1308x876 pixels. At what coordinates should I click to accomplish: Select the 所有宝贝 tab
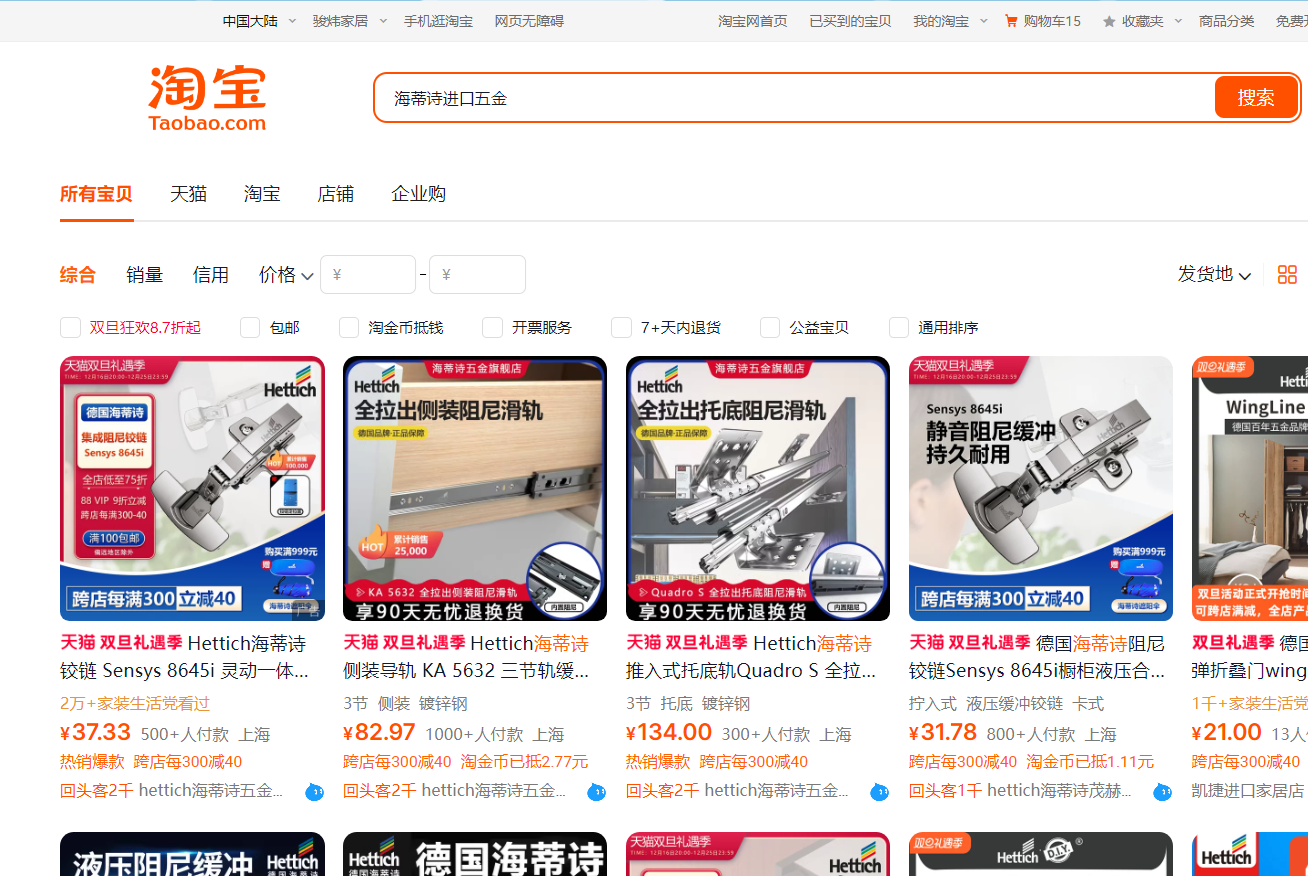pyautogui.click(x=96, y=194)
